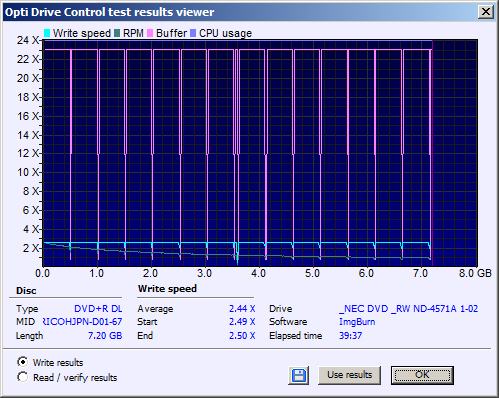Click the floppy disk save icon

pyautogui.click(x=299, y=376)
